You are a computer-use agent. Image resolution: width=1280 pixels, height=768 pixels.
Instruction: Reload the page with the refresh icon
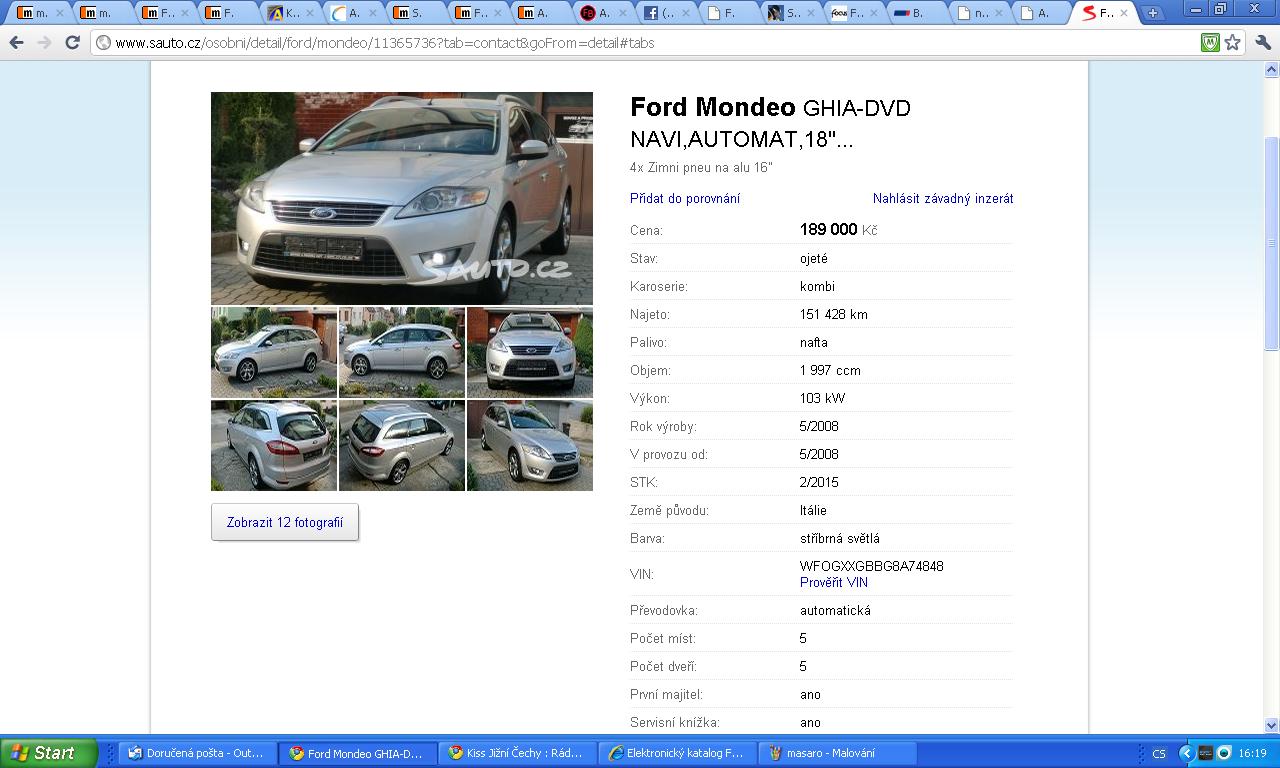72,43
